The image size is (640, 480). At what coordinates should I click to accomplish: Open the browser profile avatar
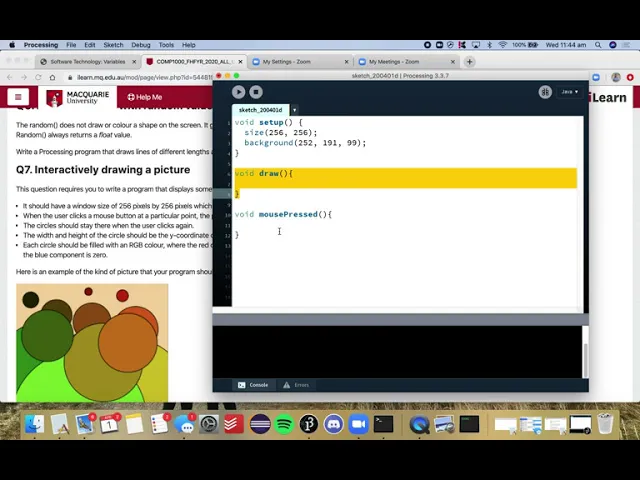click(x=616, y=77)
